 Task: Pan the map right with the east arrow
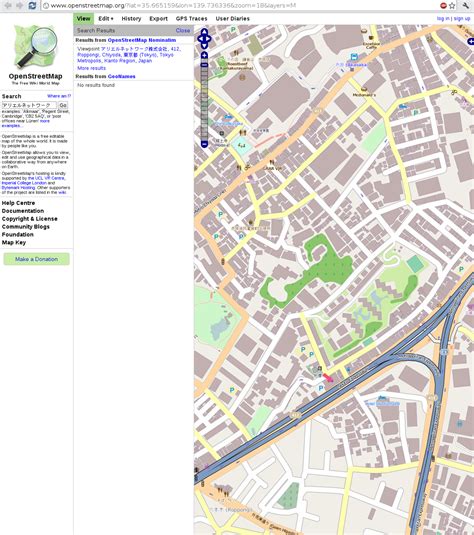pos(208,39)
